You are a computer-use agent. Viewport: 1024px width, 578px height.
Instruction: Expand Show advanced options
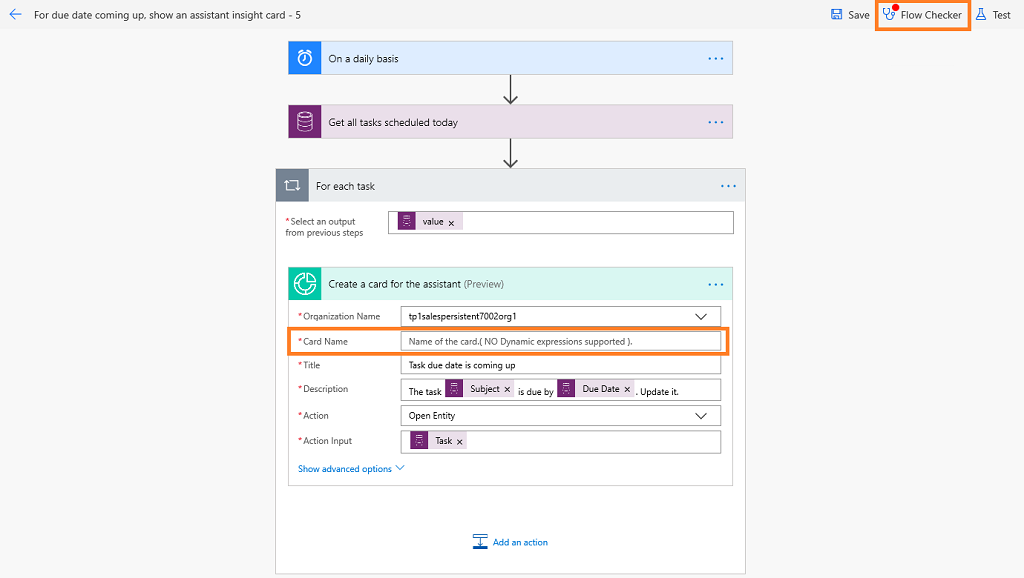(351, 468)
